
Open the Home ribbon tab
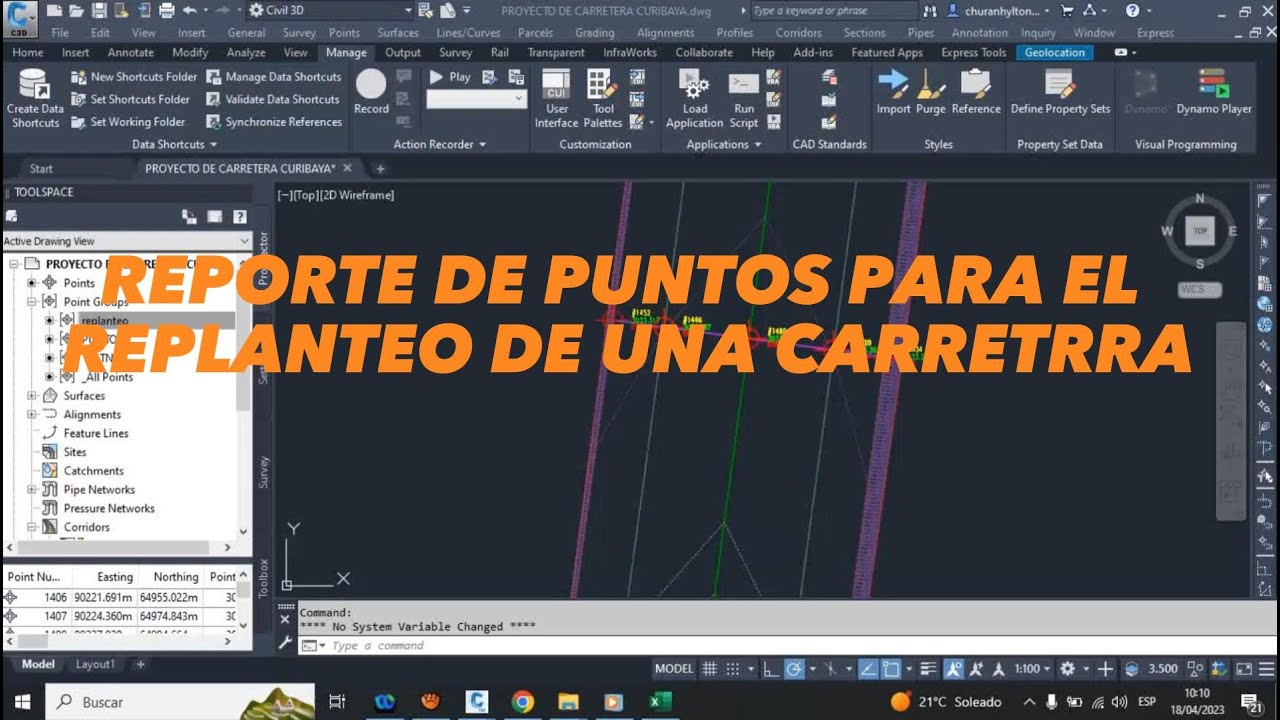pyautogui.click(x=27, y=52)
